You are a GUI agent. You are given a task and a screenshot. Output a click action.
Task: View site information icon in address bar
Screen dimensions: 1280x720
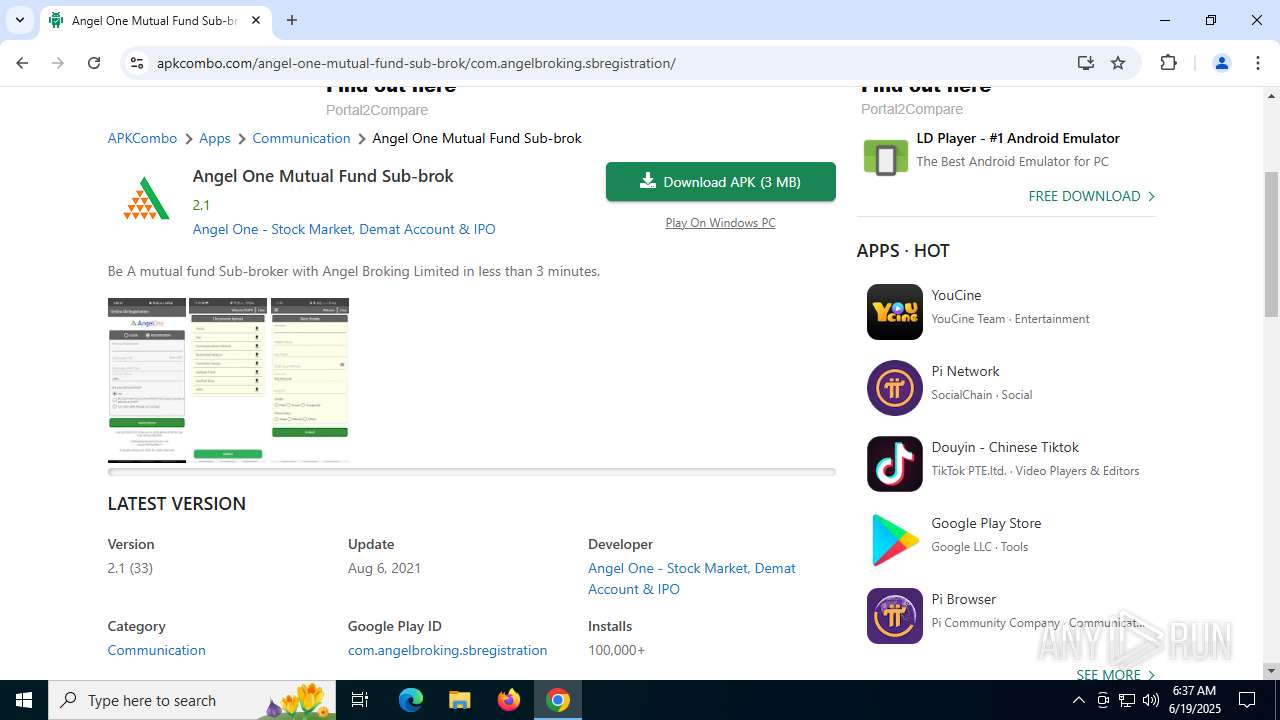pos(137,63)
